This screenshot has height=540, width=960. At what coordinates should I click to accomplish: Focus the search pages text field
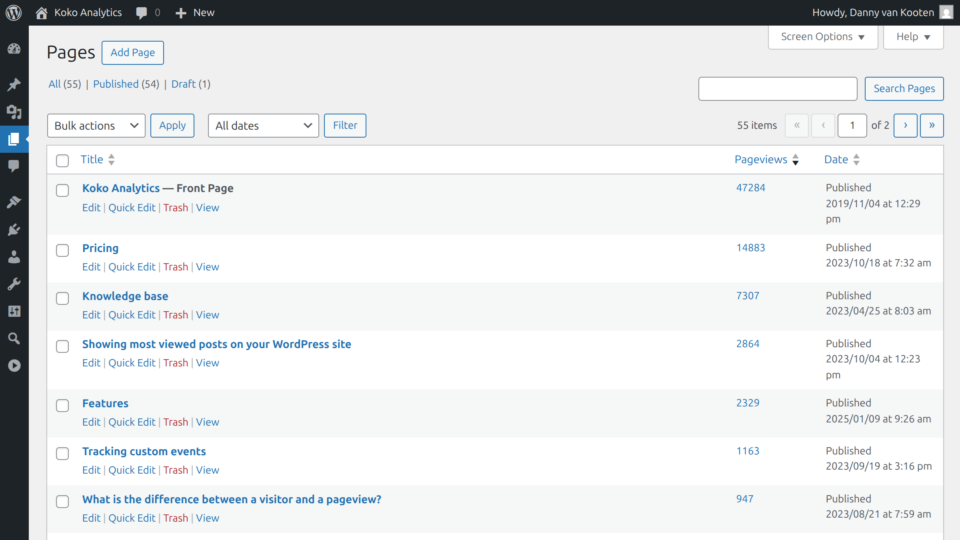point(778,89)
